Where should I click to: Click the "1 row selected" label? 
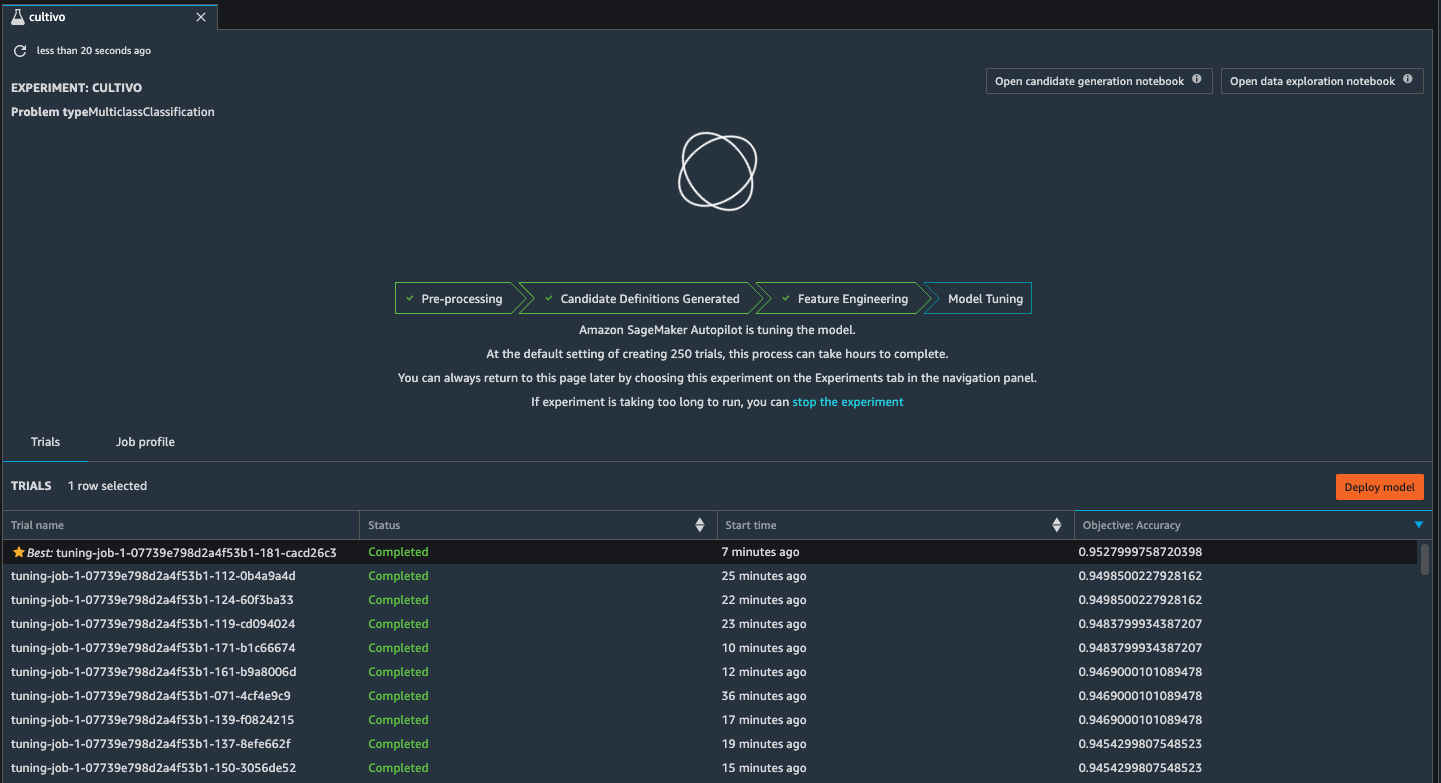107,486
